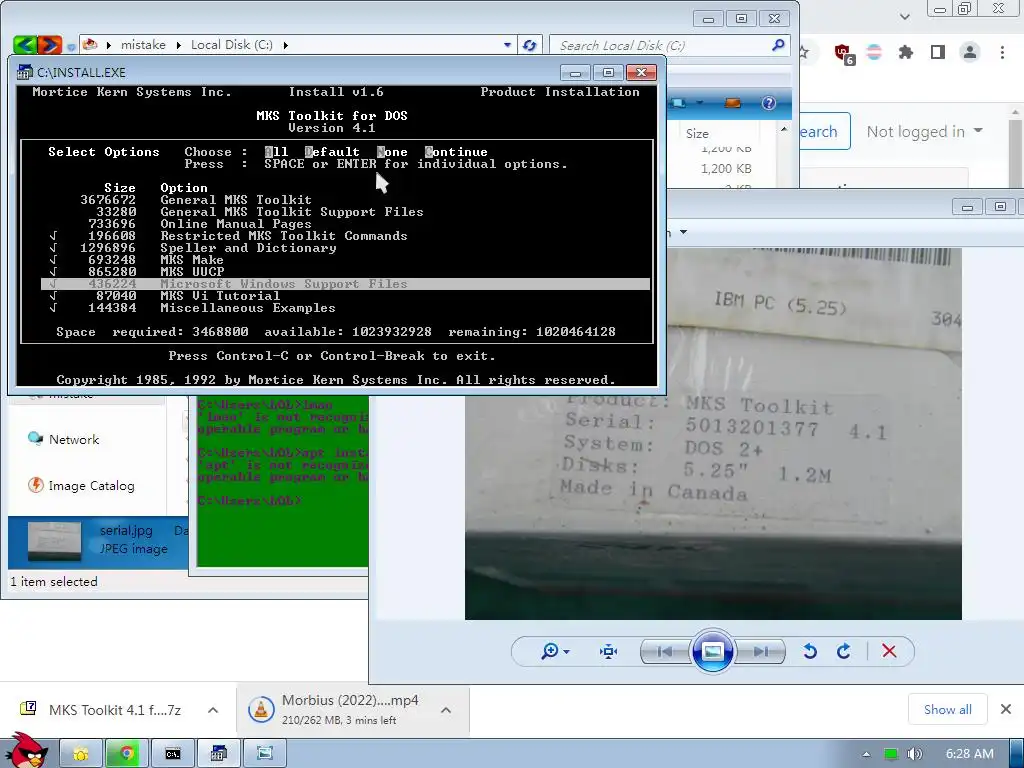Click the partly hidden Search button in Chrome
1024x768 pixels.
[x=824, y=131]
